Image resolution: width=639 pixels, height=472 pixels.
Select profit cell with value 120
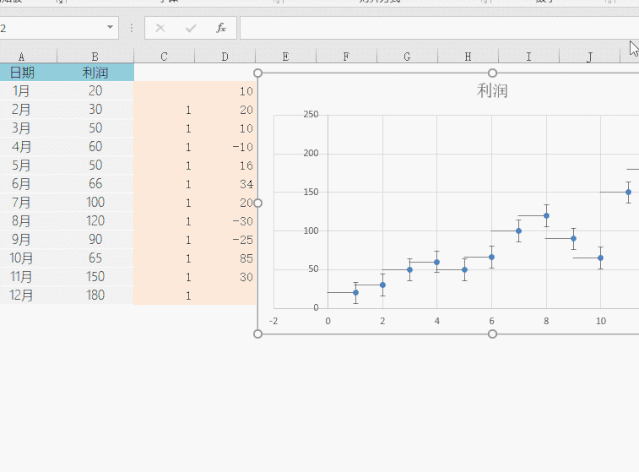(x=95, y=221)
